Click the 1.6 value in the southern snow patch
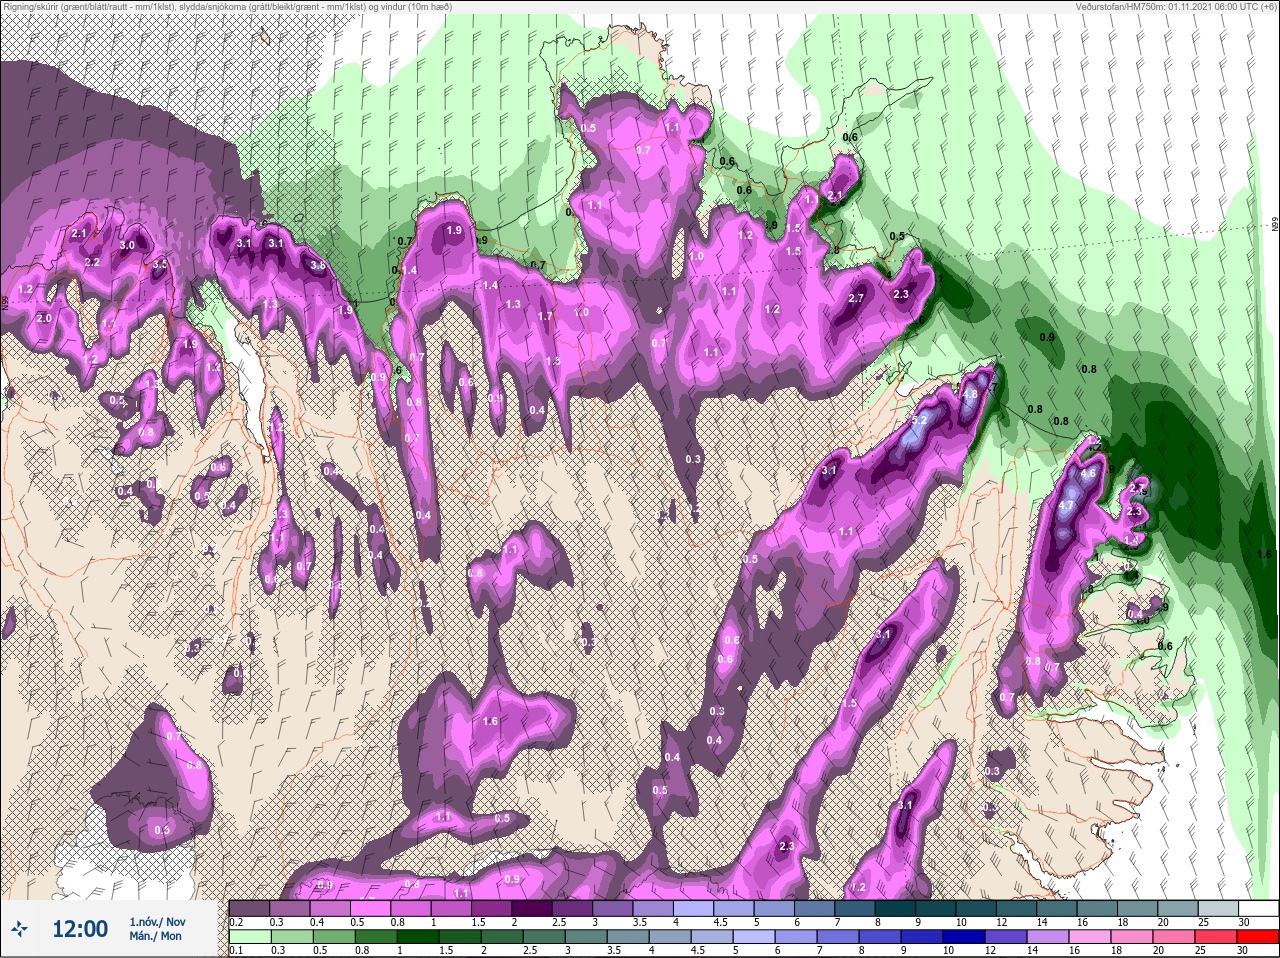Image resolution: width=1280 pixels, height=958 pixels. [x=490, y=721]
